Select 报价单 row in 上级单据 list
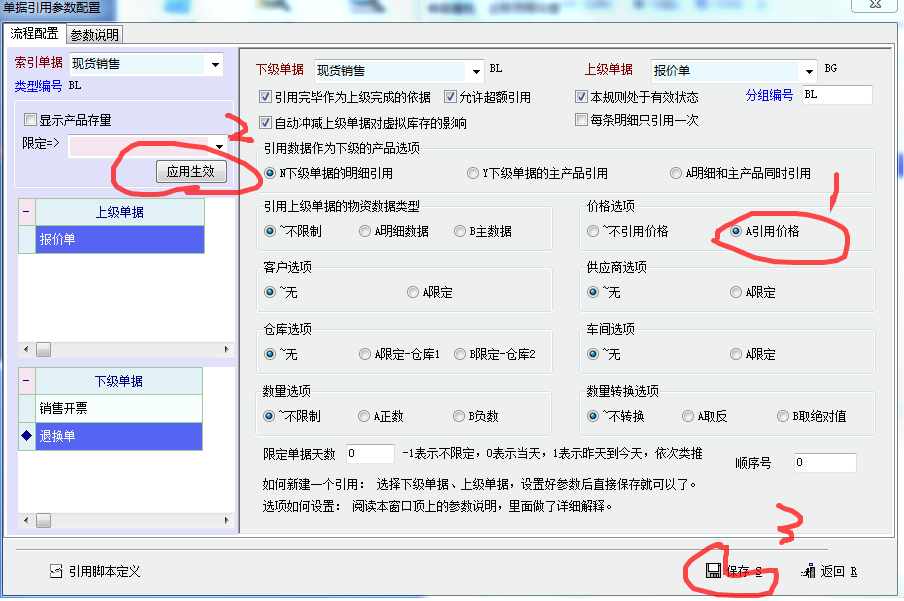 [119, 239]
